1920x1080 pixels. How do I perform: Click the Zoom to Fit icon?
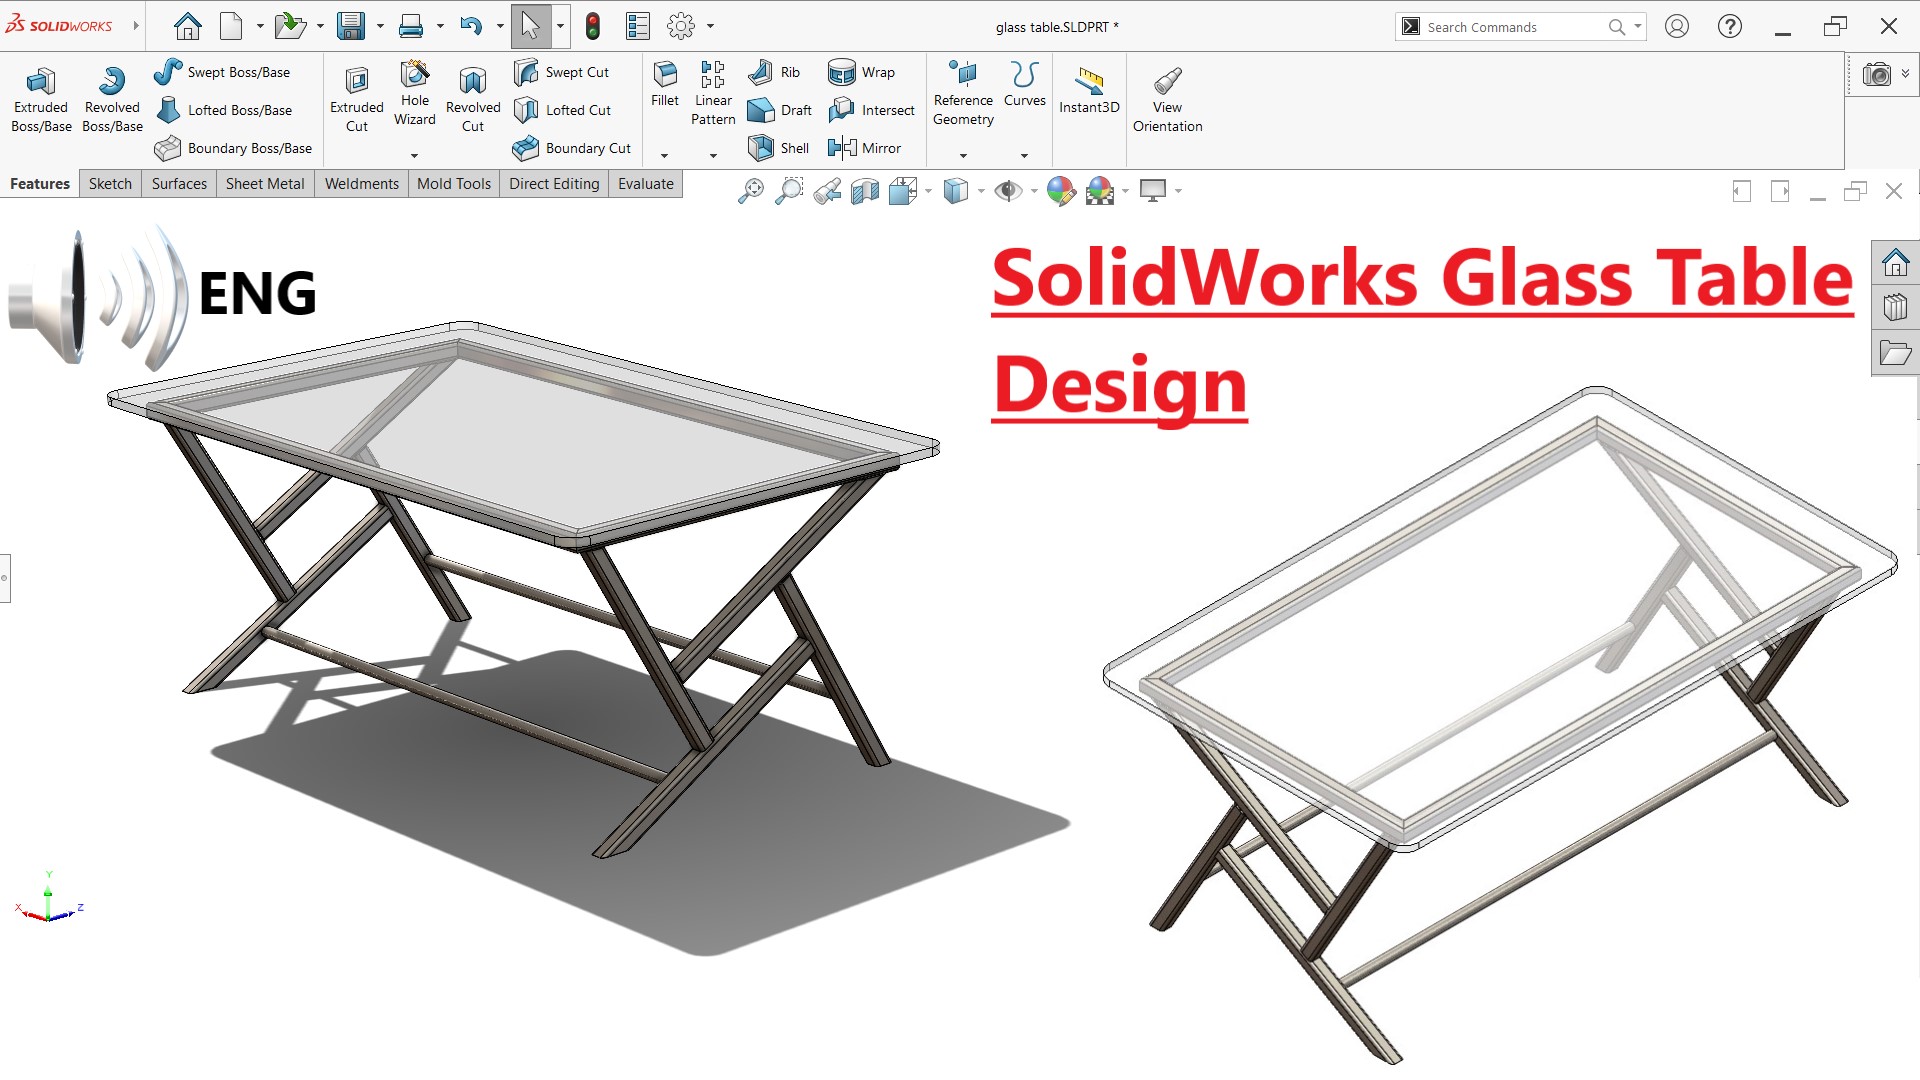point(750,191)
